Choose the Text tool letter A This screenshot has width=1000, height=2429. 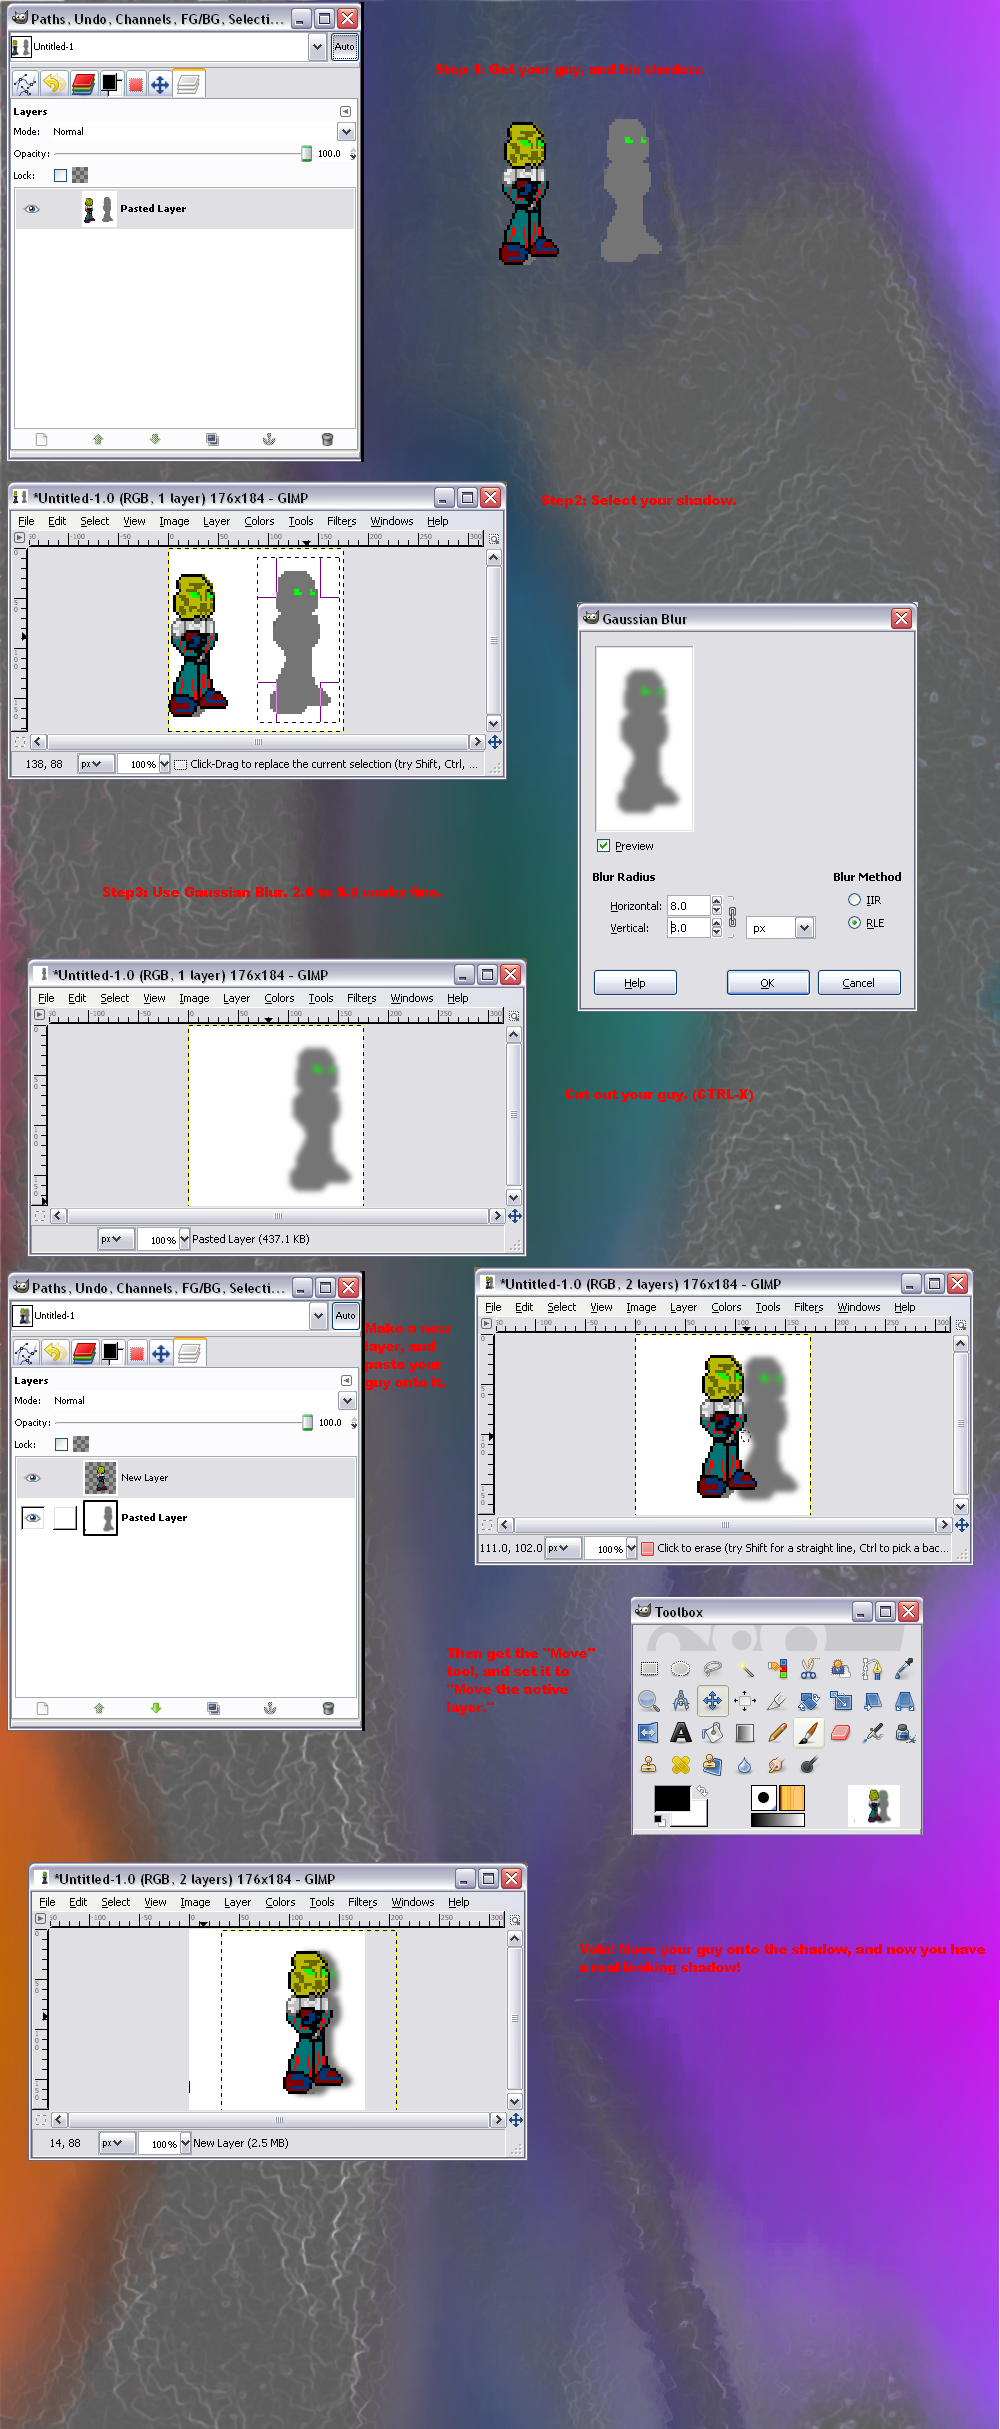coord(681,1732)
